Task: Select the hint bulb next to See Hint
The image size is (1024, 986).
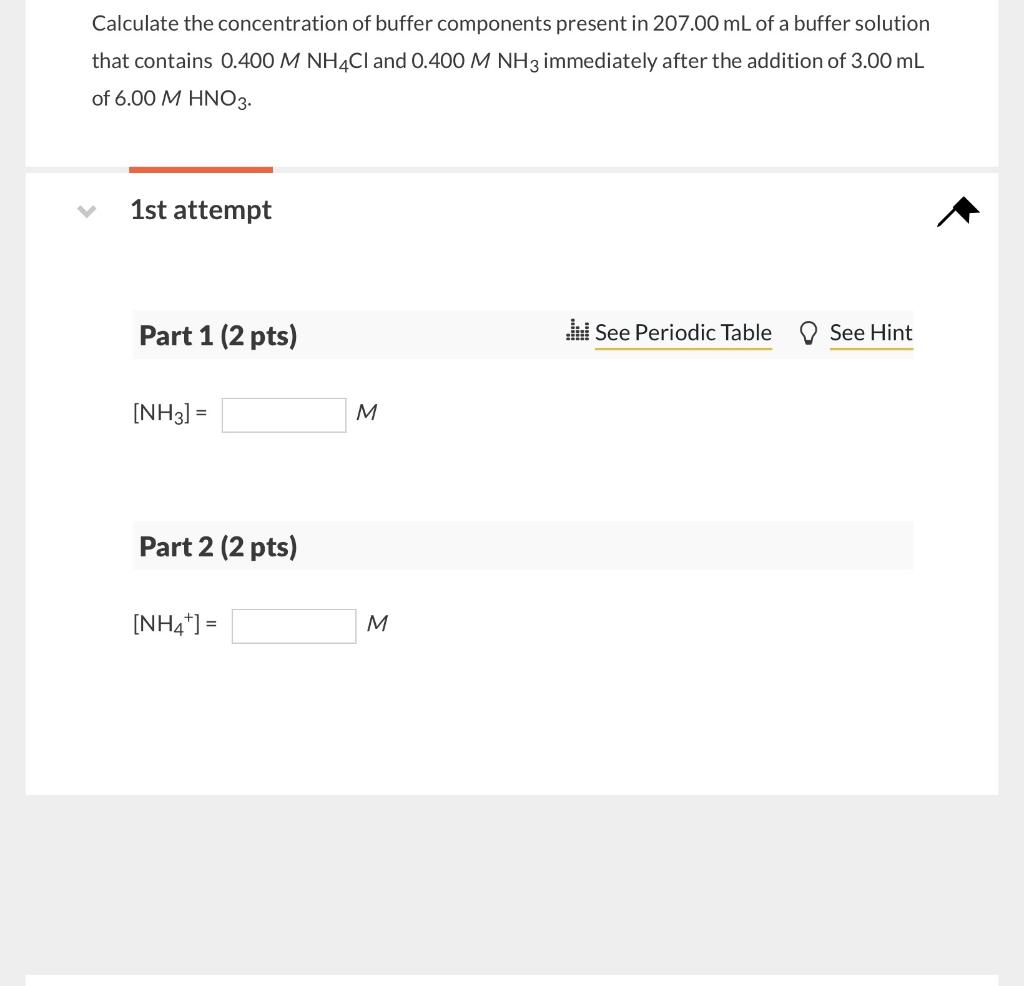Action: click(x=809, y=332)
